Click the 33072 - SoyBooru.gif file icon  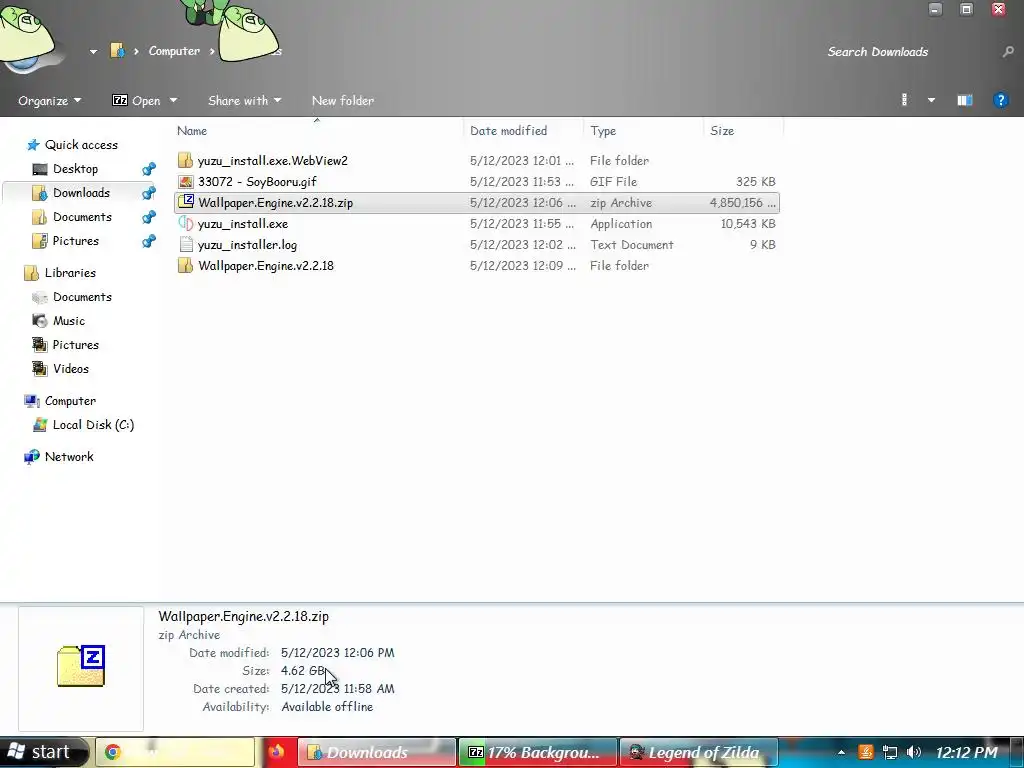click(x=185, y=182)
